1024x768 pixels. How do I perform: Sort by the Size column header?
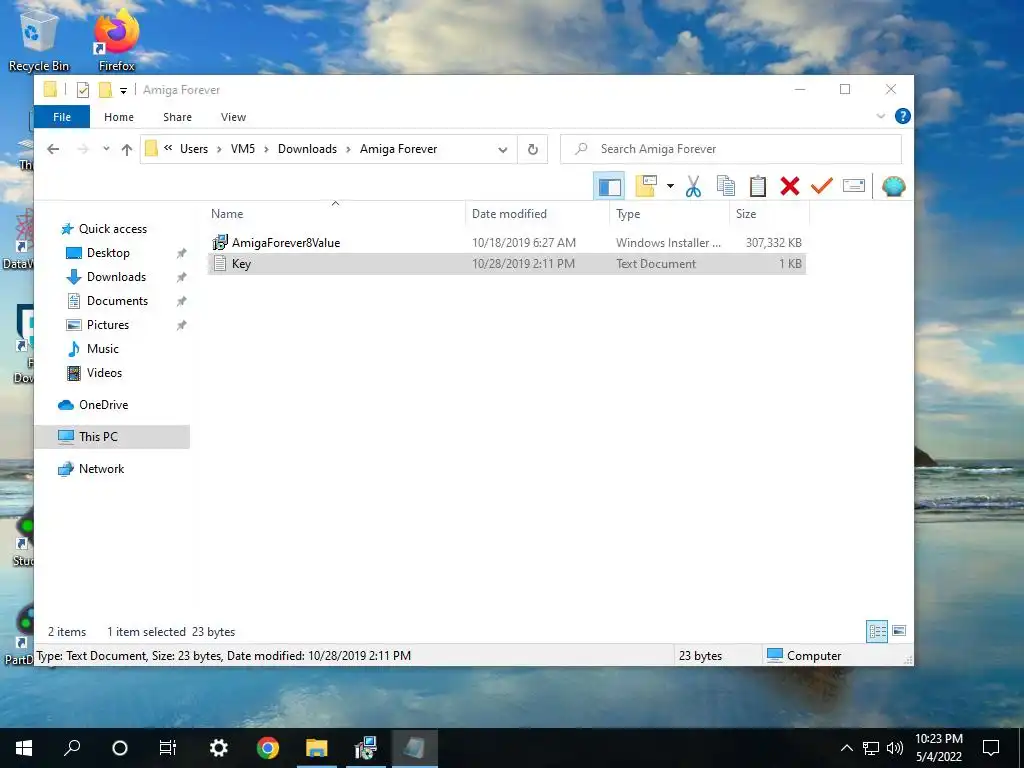(769, 214)
